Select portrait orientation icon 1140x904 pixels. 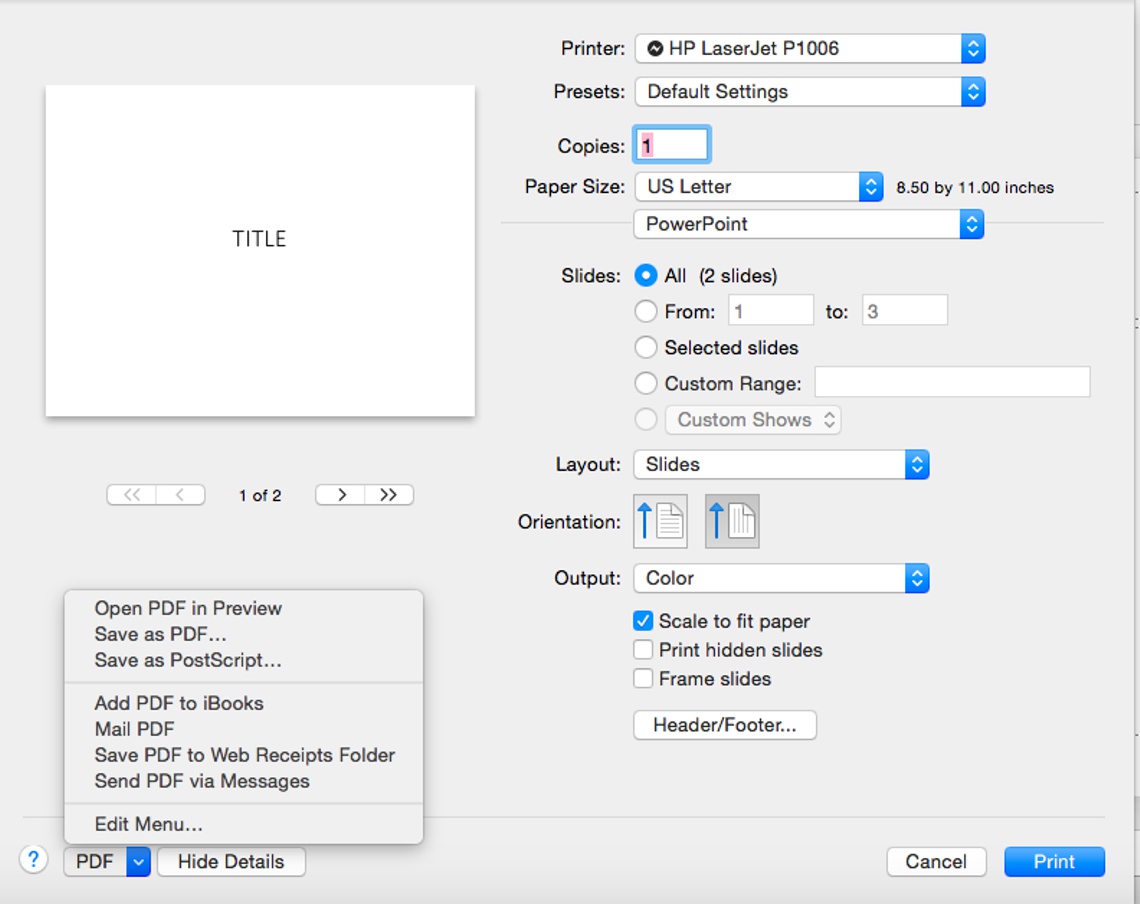click(660, 521)
